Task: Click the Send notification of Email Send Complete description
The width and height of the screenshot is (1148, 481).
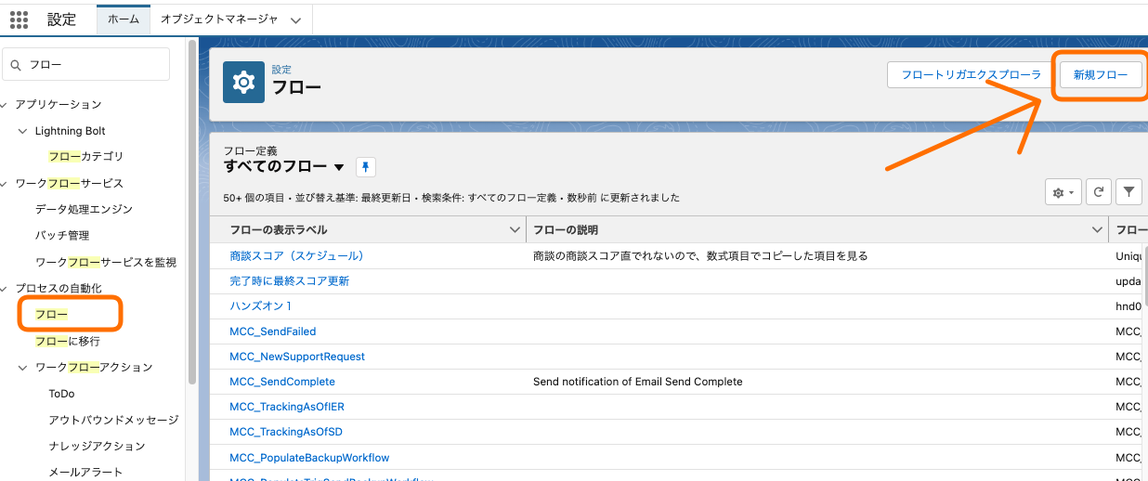Action: pyautogui.click(x=638, y=381)
